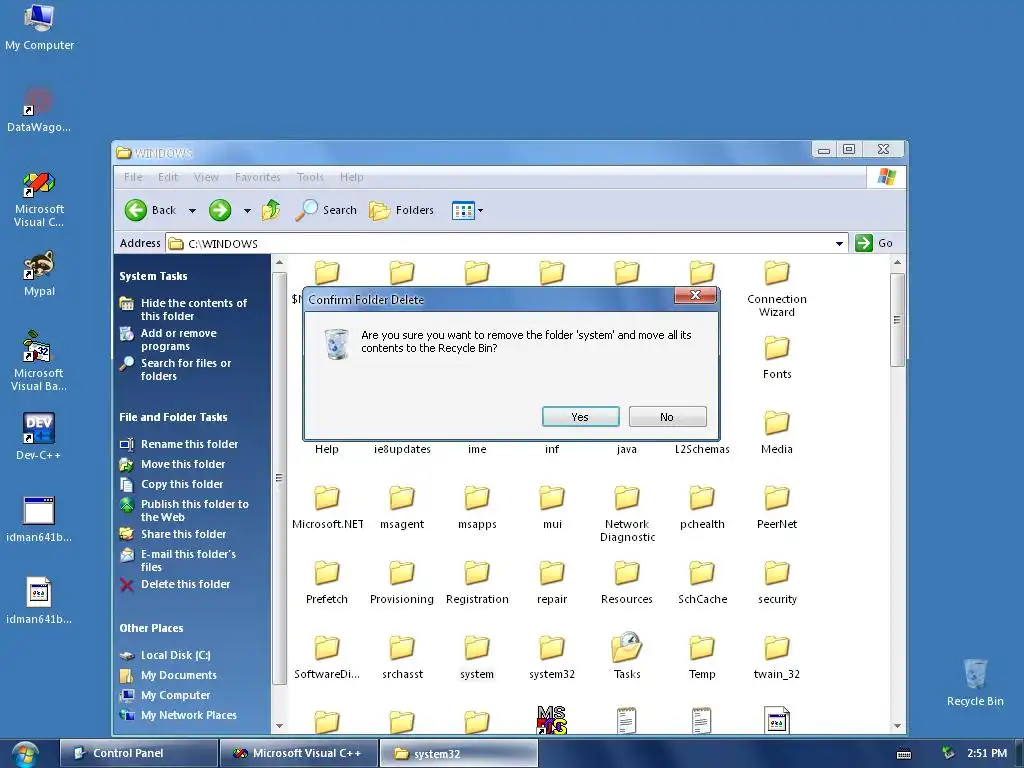Close the Confirm Folder Delete dialog
This screenshot has width=1024, height=768.
click(696, 295)
